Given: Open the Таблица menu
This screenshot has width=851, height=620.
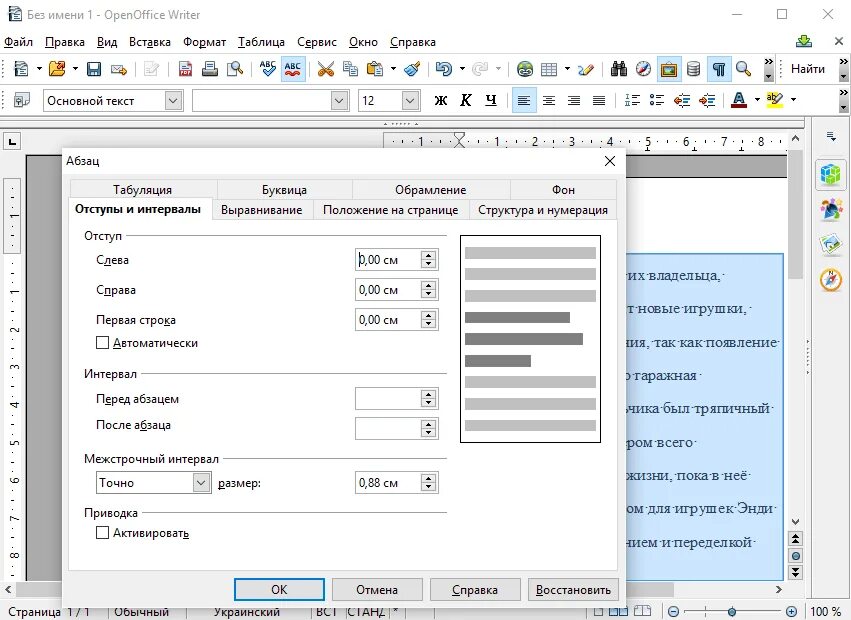Looking at the screenshot, I should 261,42.
